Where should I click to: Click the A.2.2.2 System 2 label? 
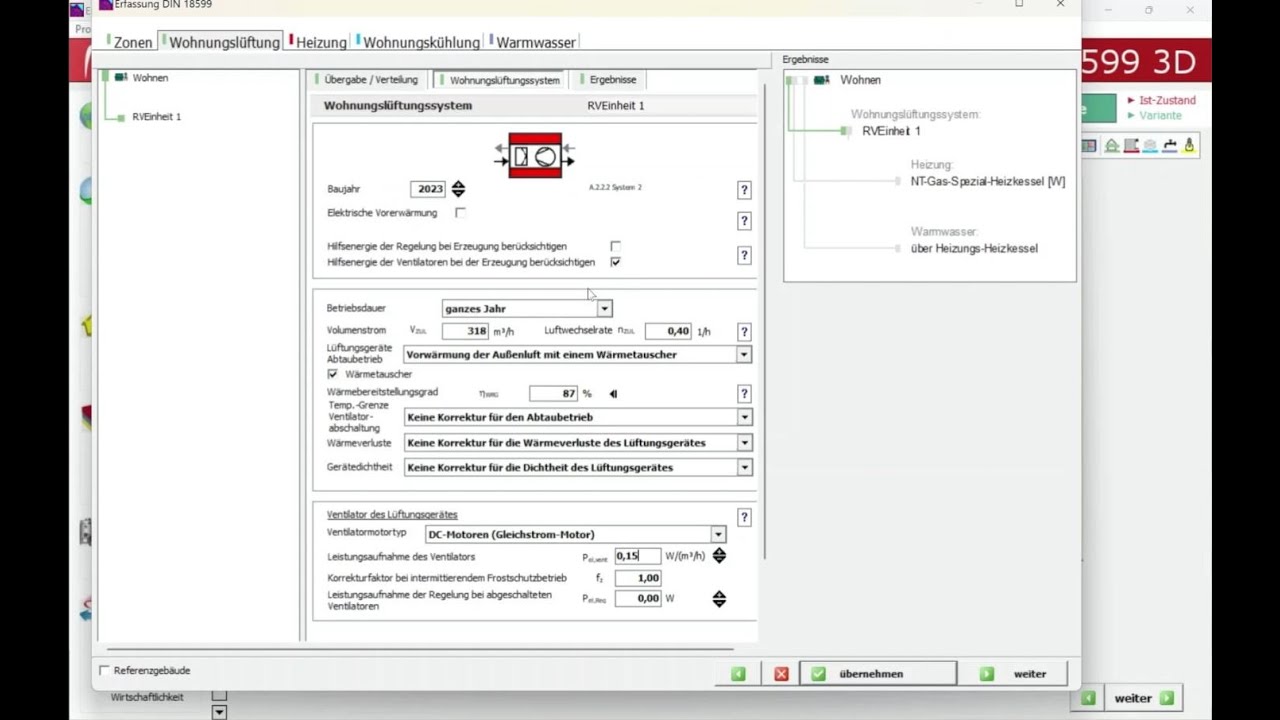pyautogui.click(x=615, y=187)
